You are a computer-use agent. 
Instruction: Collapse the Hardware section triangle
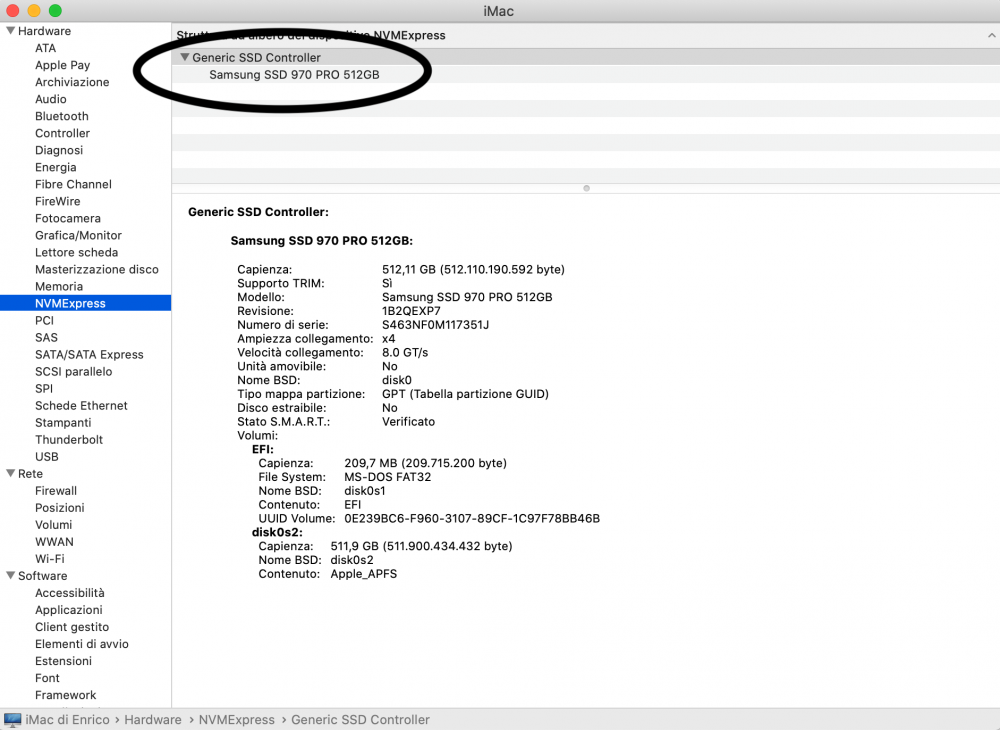pyautogui.click(x=10, y=31)
